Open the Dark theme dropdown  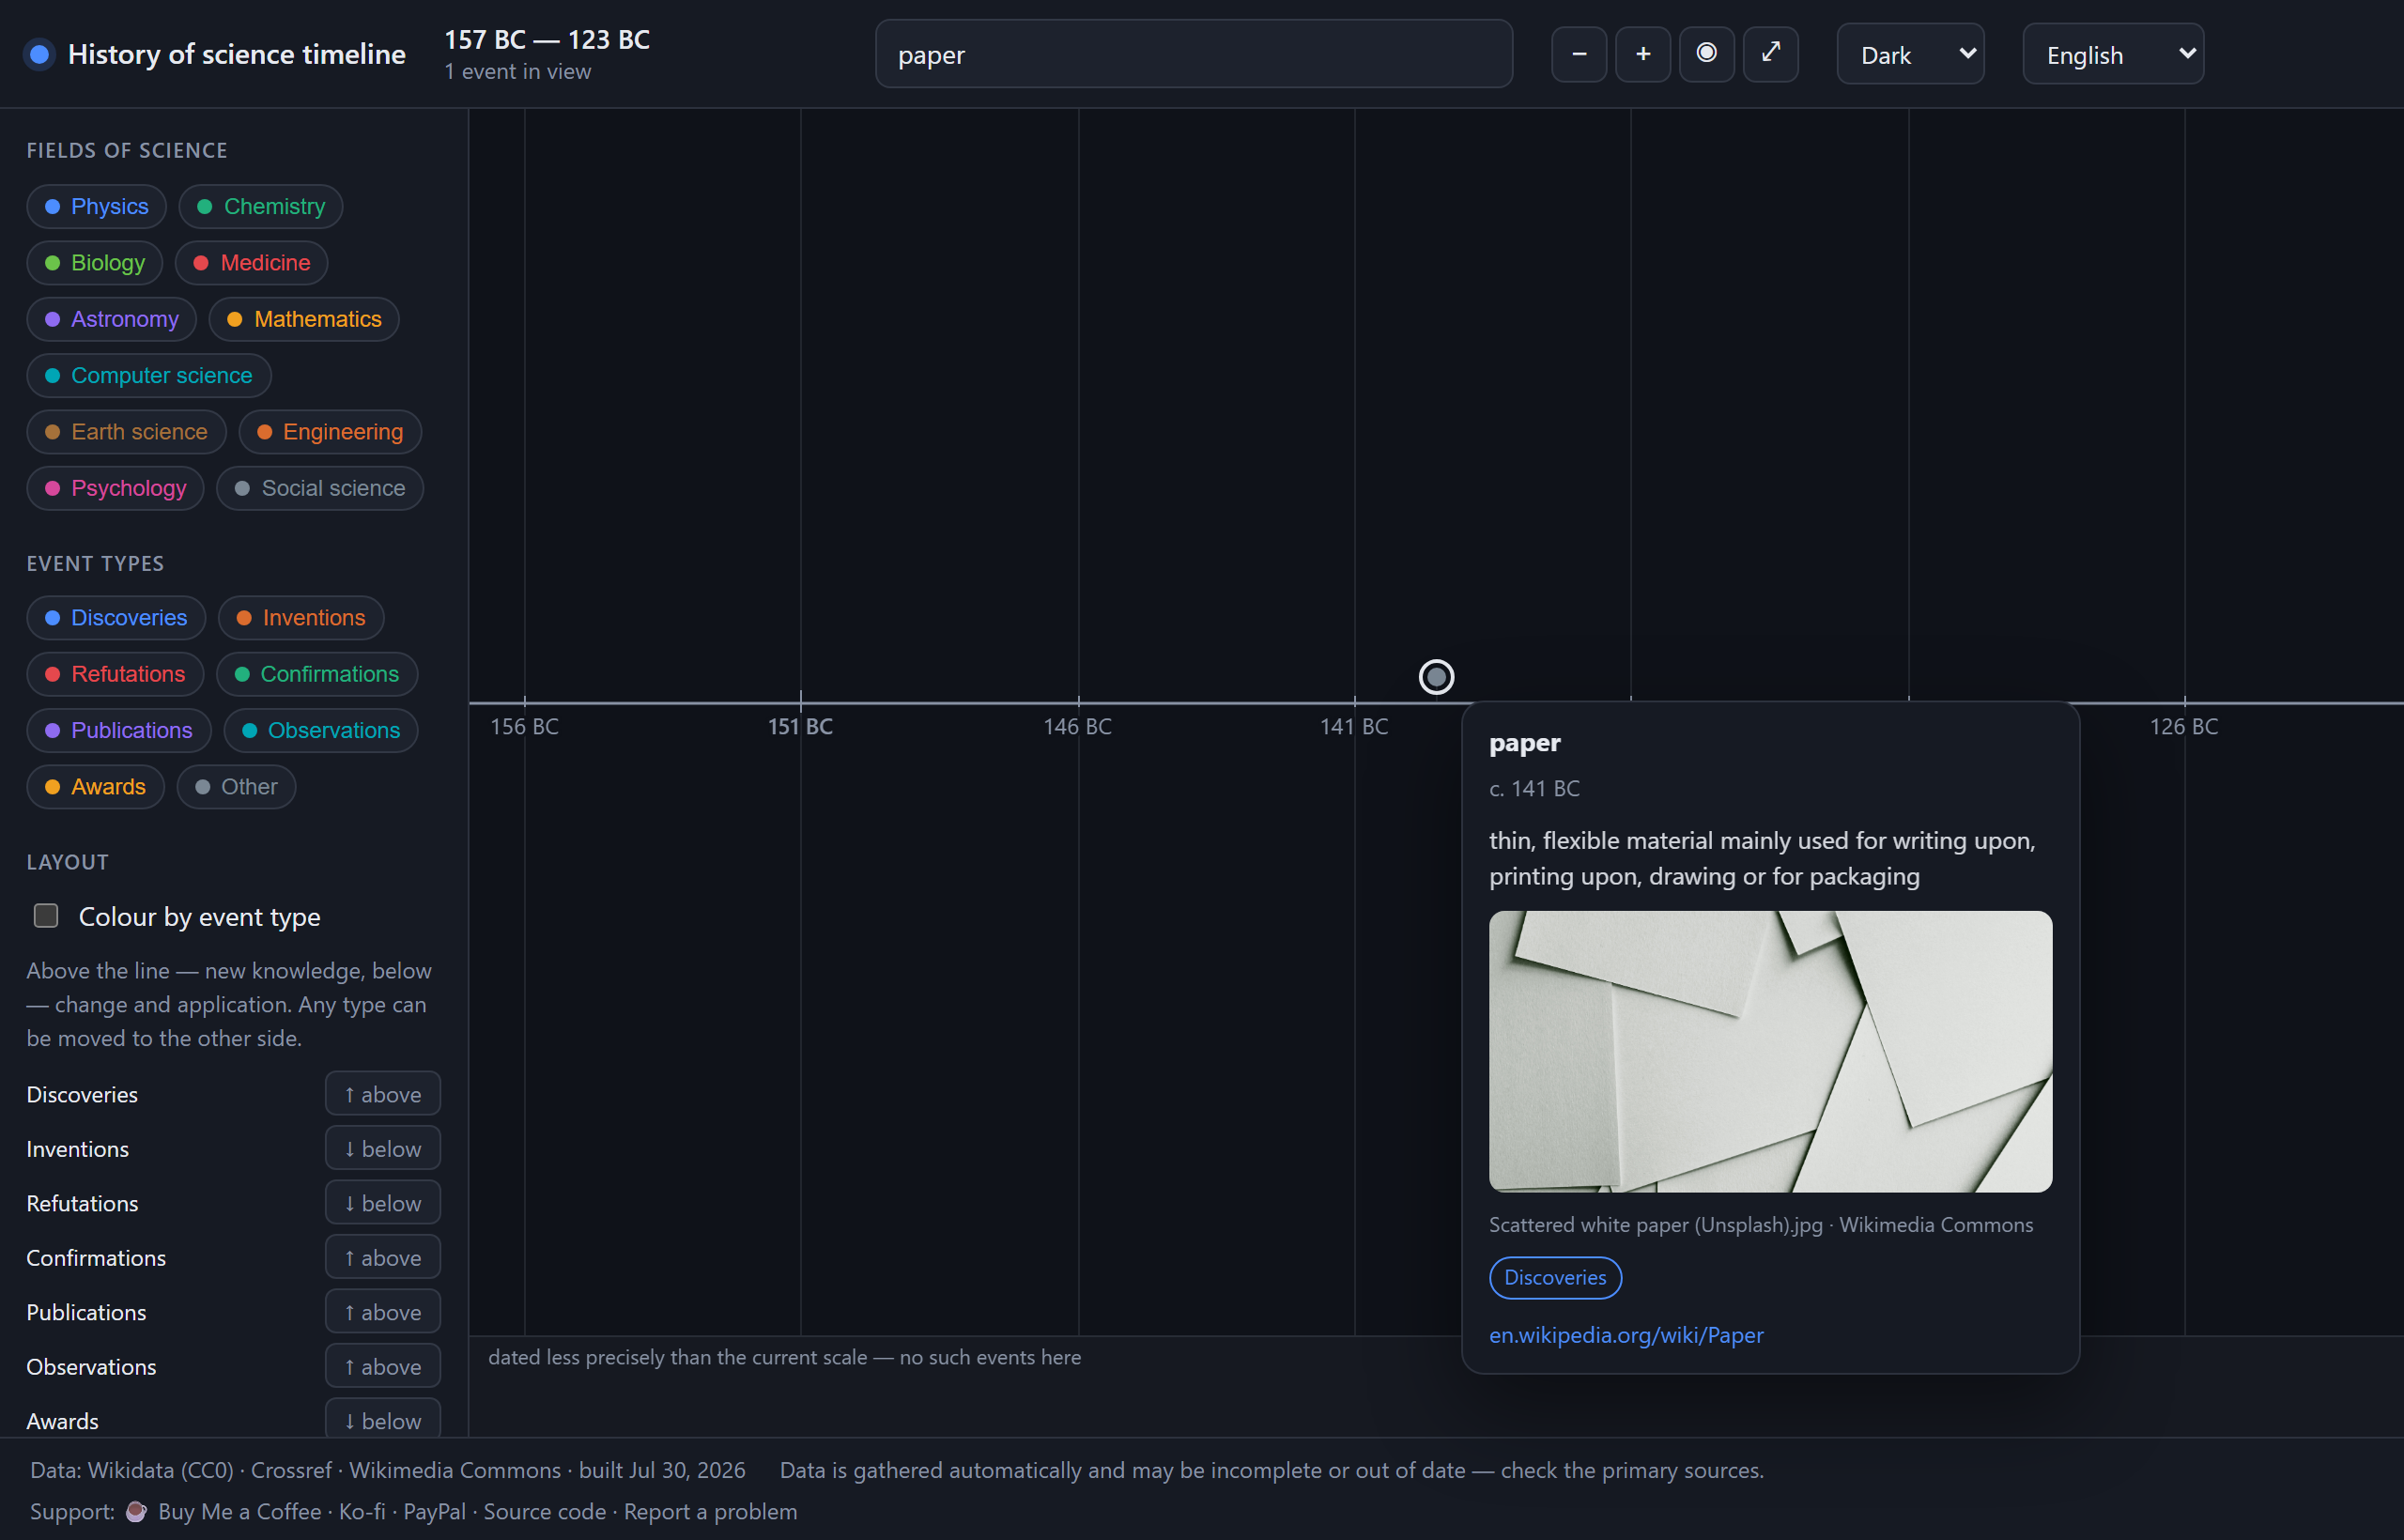pyautogui.click(x=1910, y=54)
